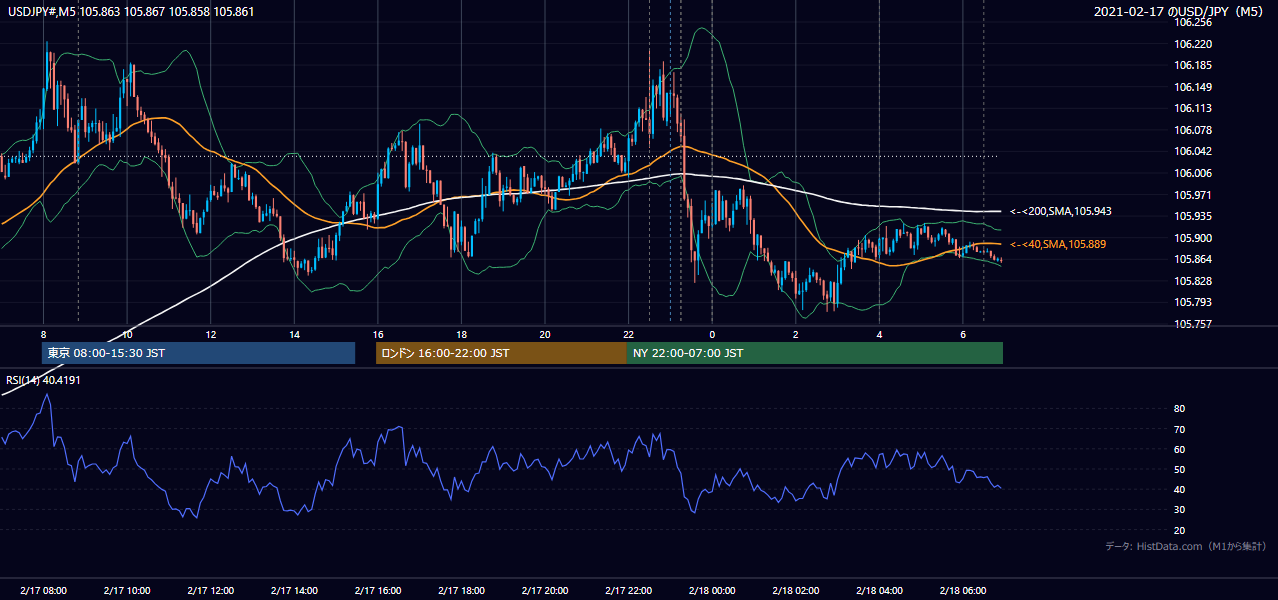Click the 105.971 price axis label
The height and width of the screenshot is (600, 1278).
coord(1193,194)
